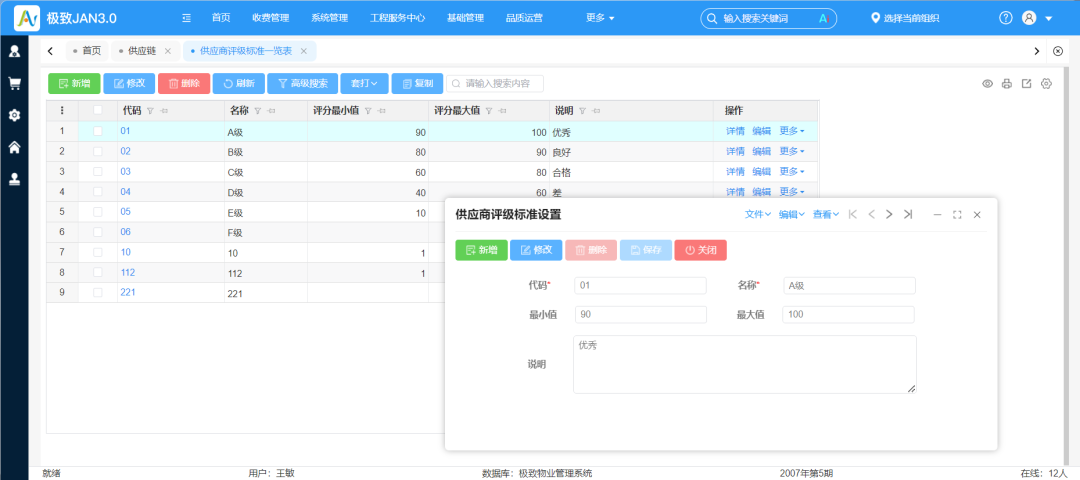Click the red 删除 button in toolbar

coord(184,84)
